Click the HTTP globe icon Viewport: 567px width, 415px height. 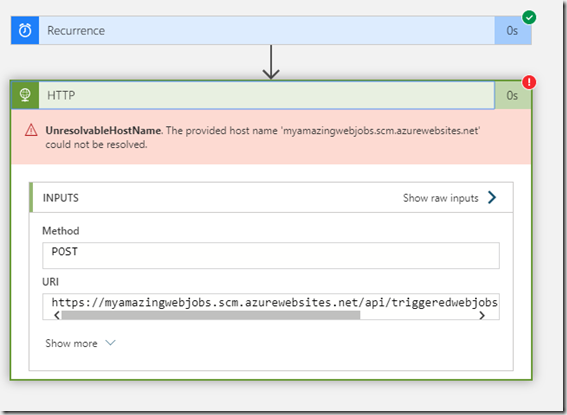[25, 95]
